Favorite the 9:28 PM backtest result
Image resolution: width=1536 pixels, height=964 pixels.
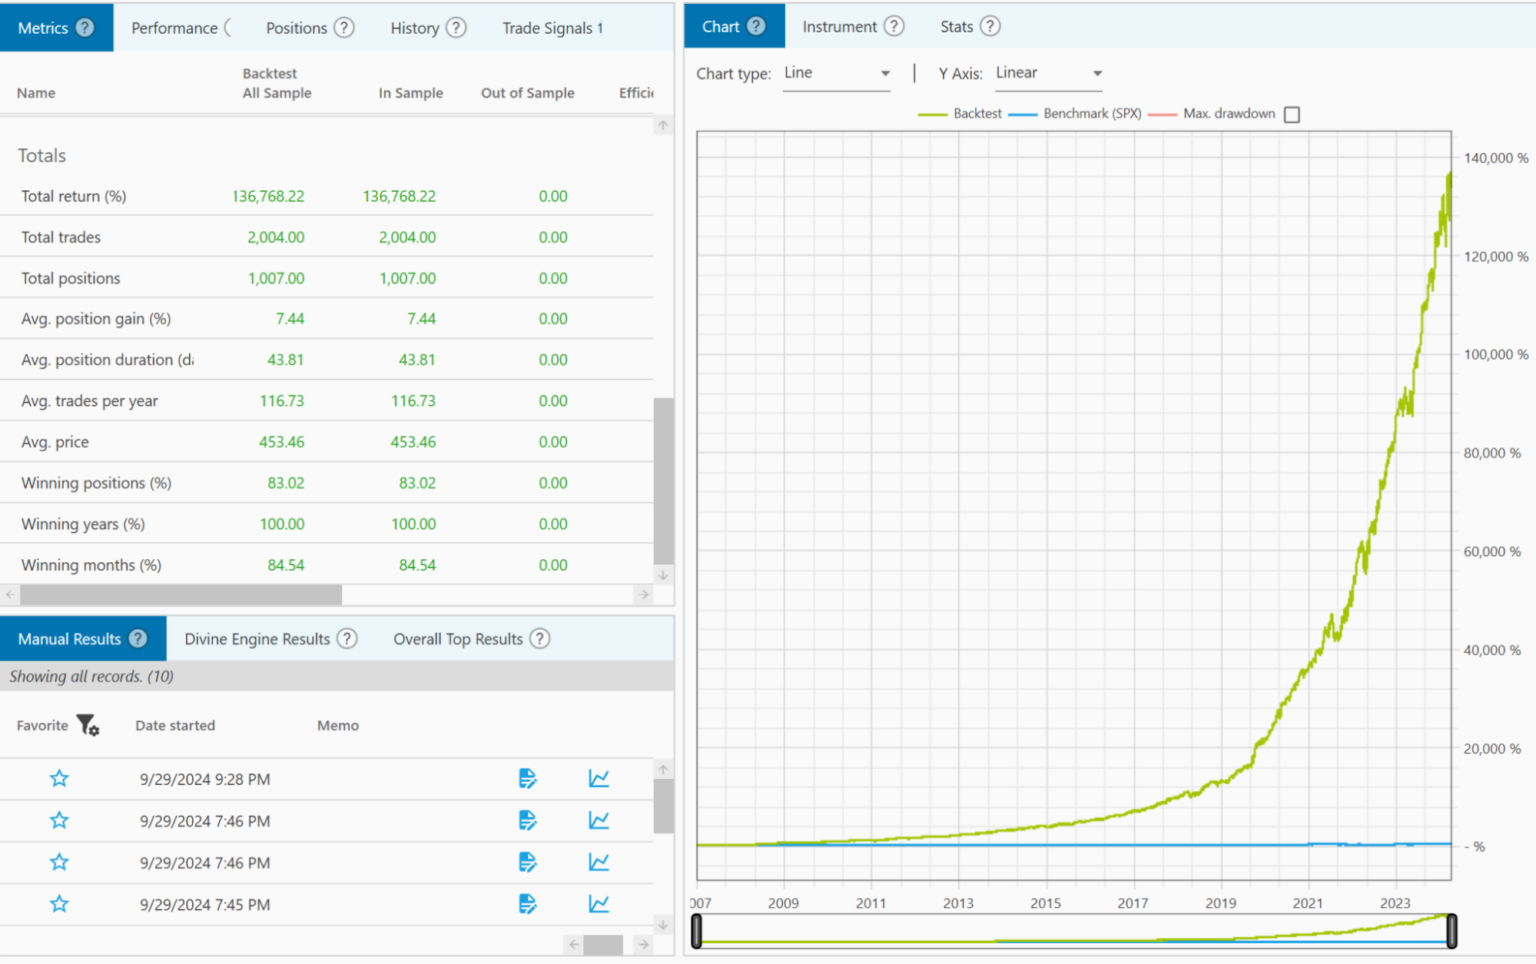click(59, 778)
